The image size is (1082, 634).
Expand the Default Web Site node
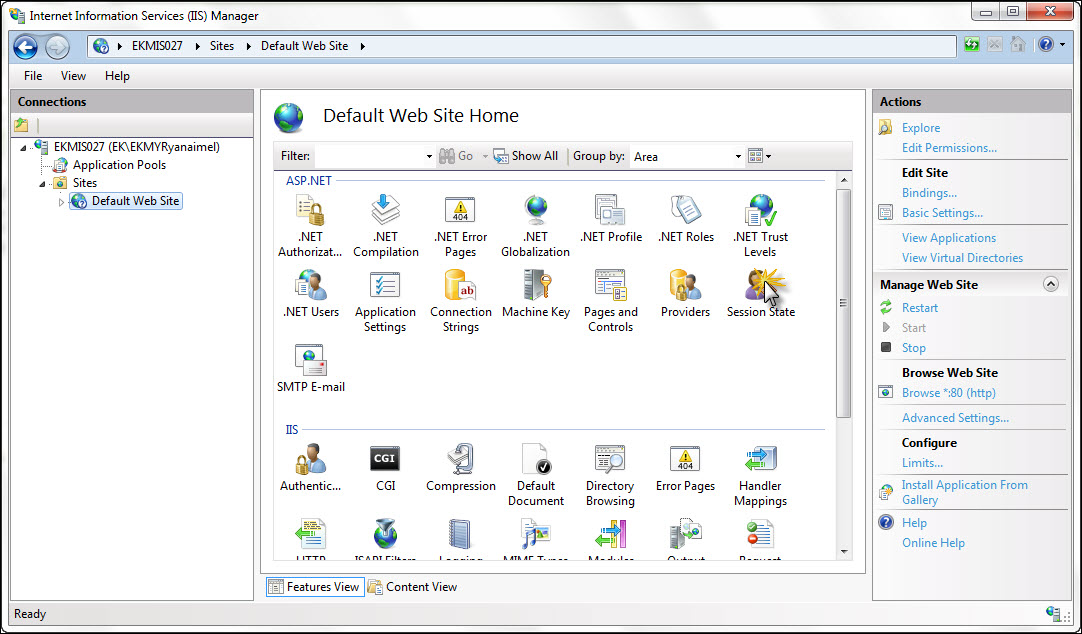coord(61,201)
